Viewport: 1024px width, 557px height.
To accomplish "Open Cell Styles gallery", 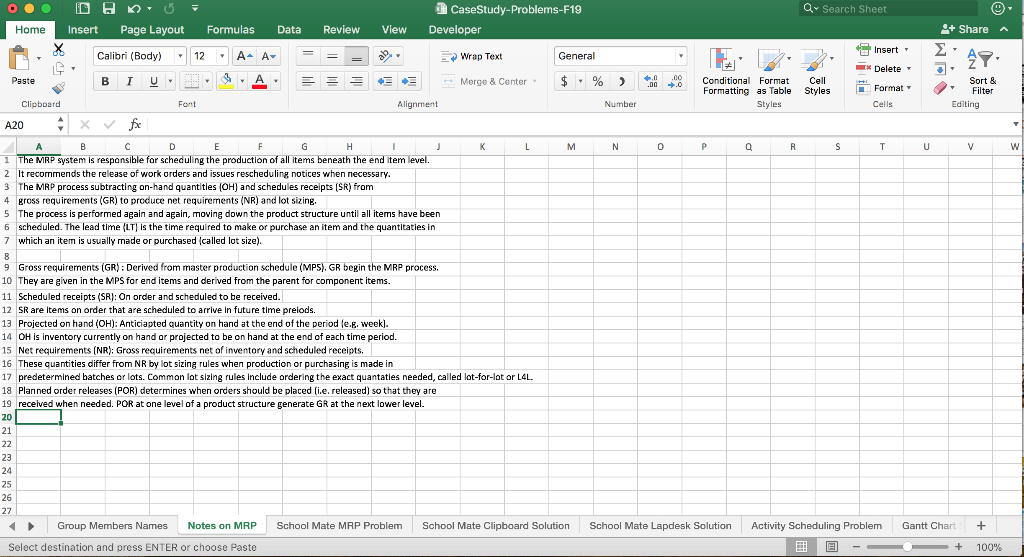I will point(817,72).
